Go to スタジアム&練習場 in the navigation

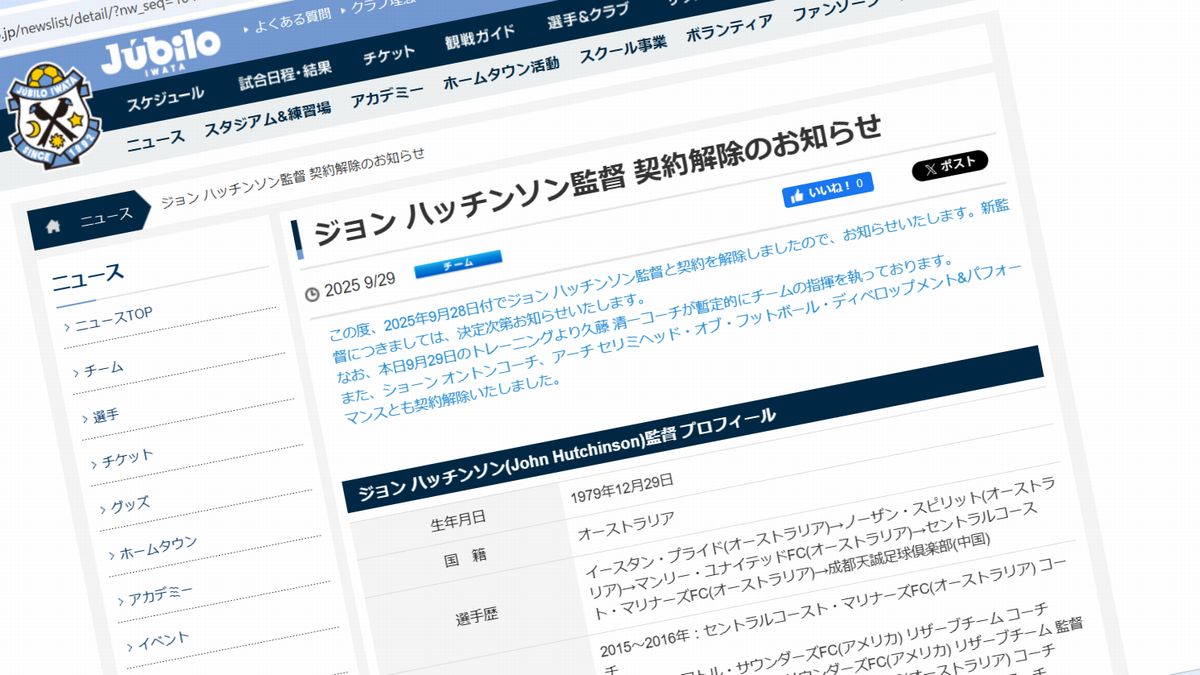(x=267, y=119)
